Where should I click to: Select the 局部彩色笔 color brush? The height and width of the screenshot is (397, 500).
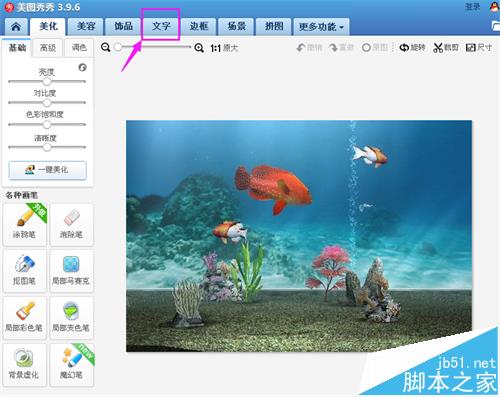tap(24, 318)
